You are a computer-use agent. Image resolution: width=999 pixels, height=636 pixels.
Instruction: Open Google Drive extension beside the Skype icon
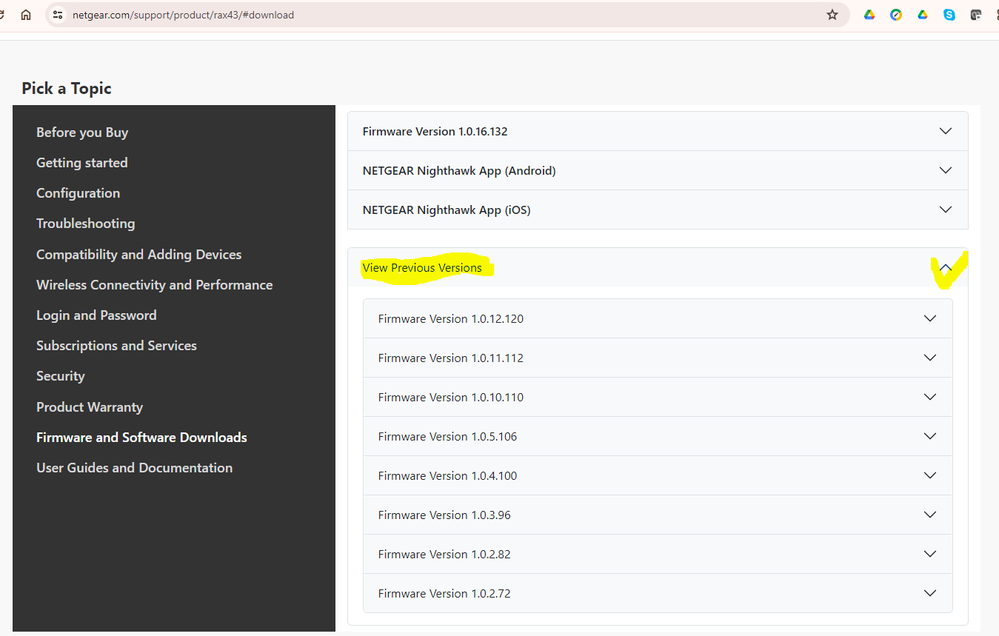click(923, 15)
